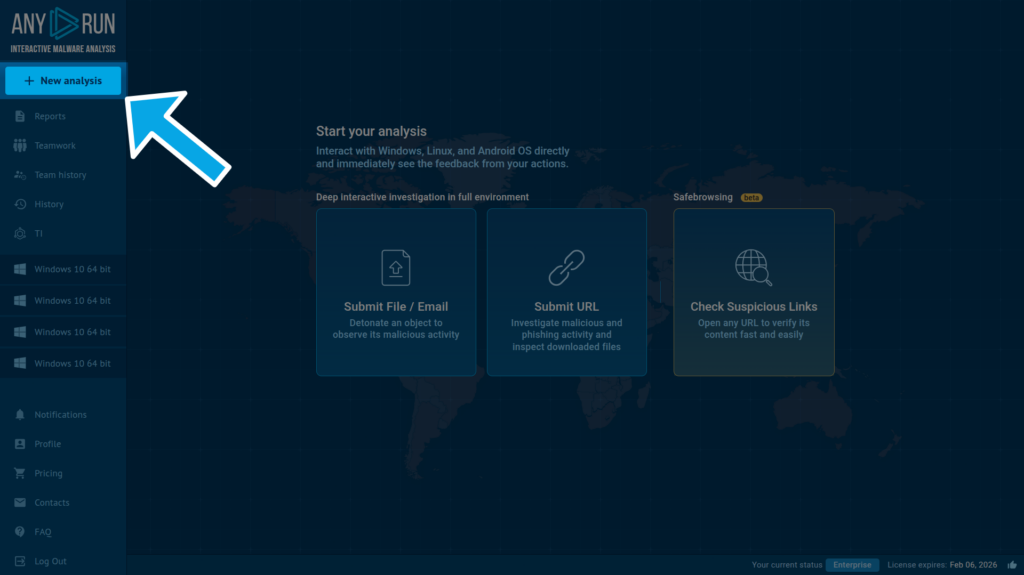Click the globe magnifier Check Suspicious Links icon

[x=753, y=268]
